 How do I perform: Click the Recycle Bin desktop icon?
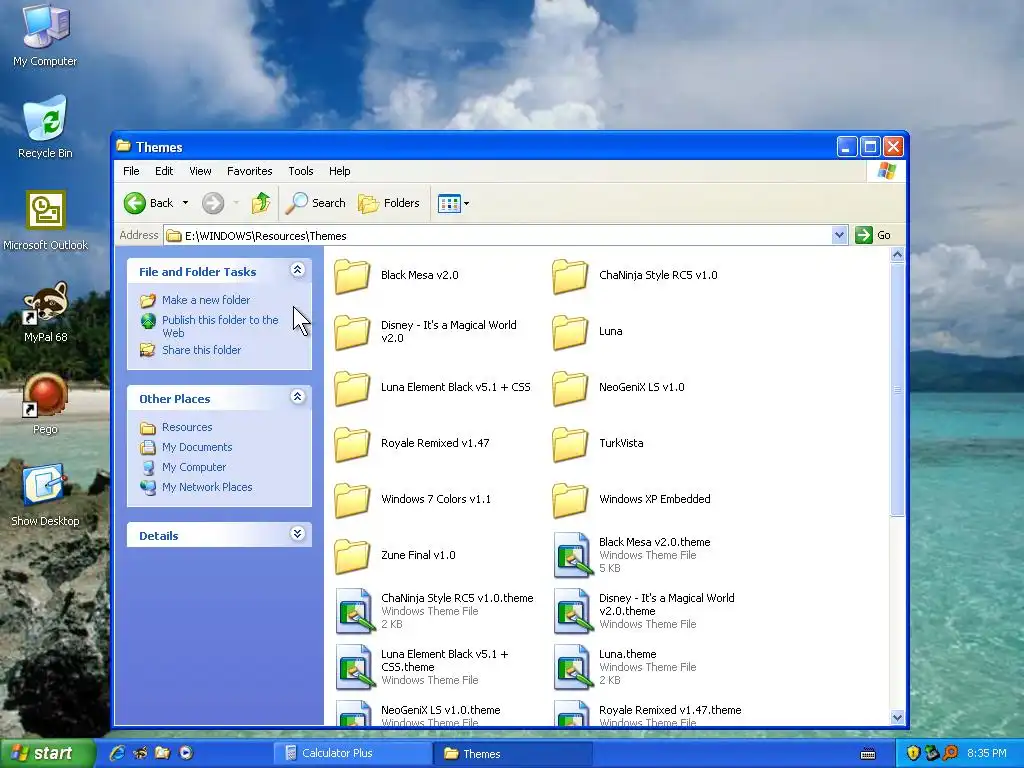point(45,127)
